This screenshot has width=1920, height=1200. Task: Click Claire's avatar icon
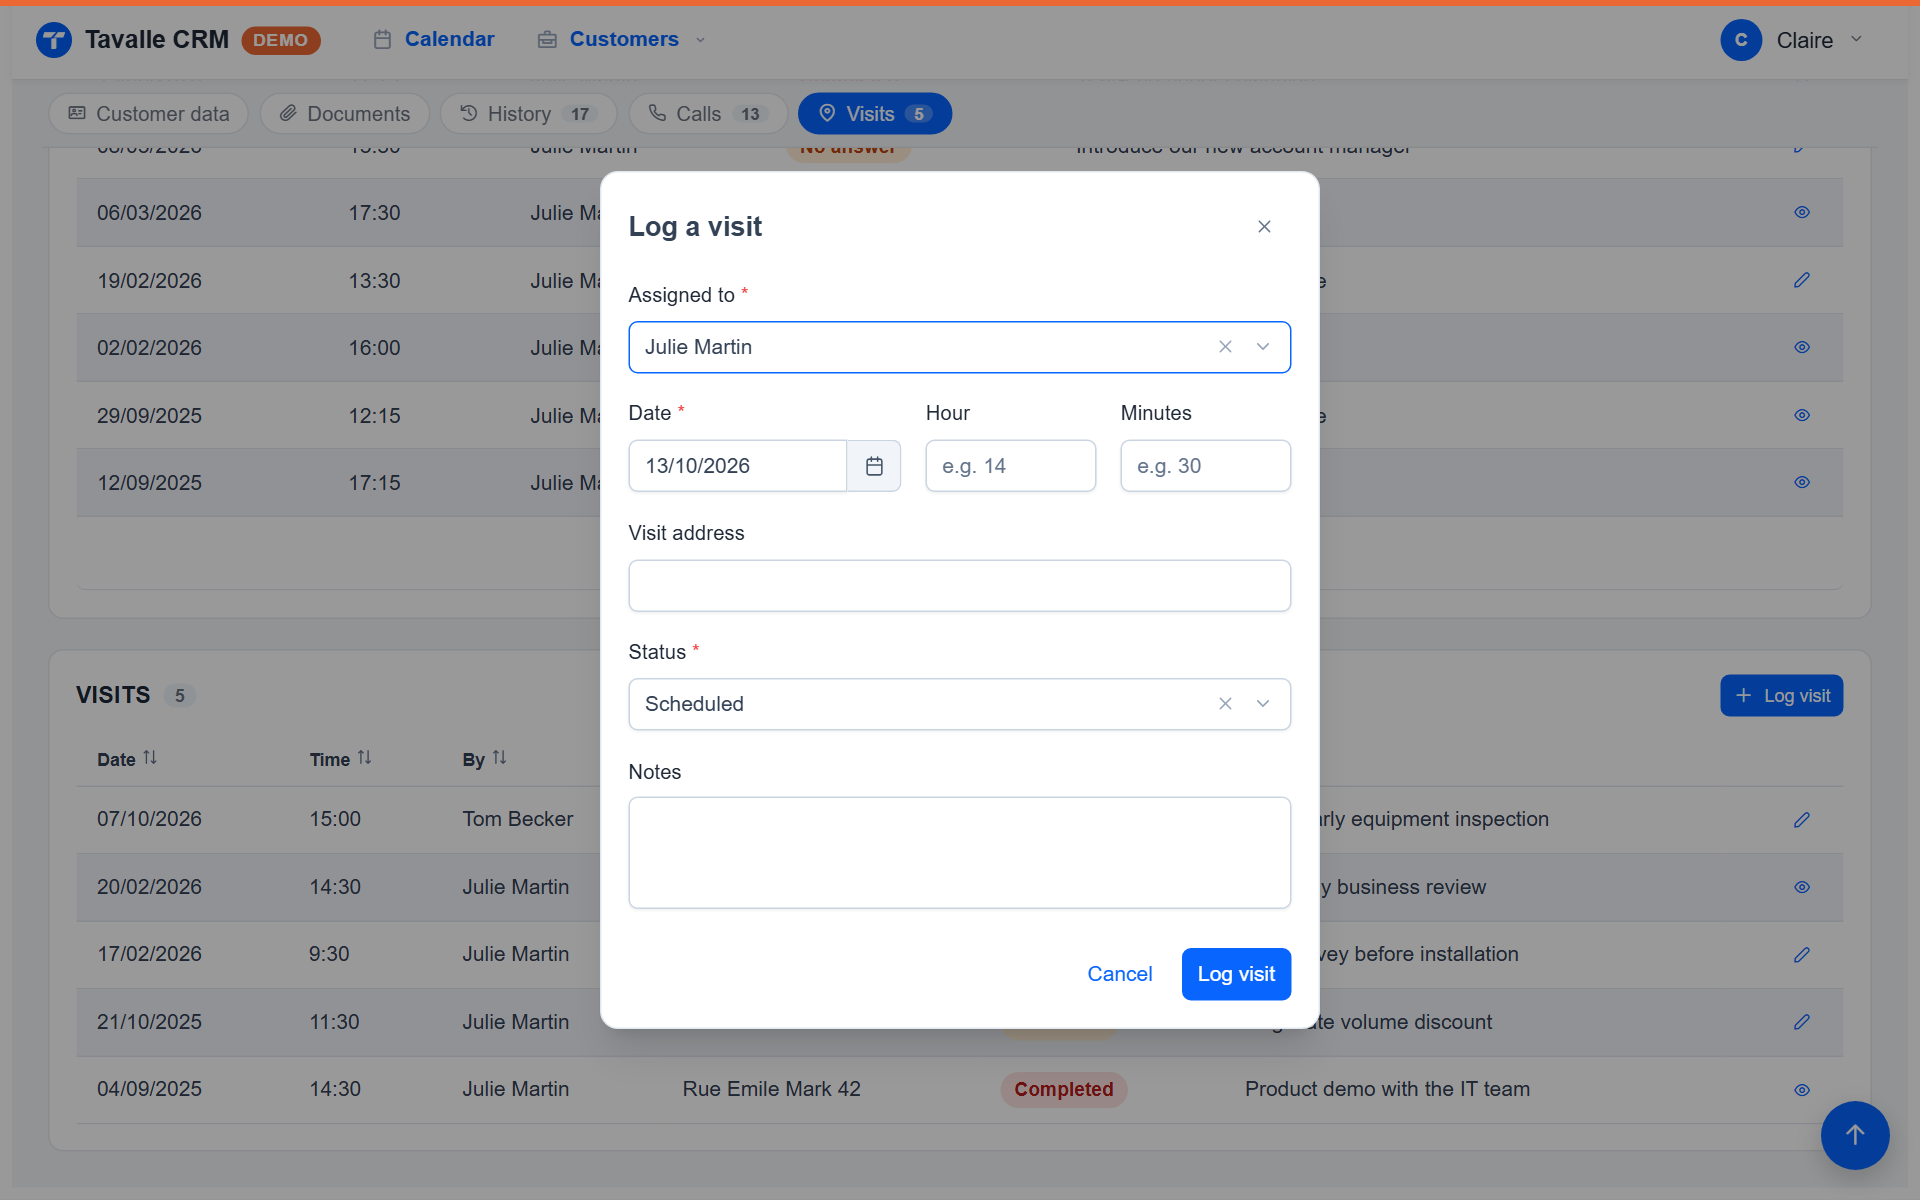(1741, 40)
